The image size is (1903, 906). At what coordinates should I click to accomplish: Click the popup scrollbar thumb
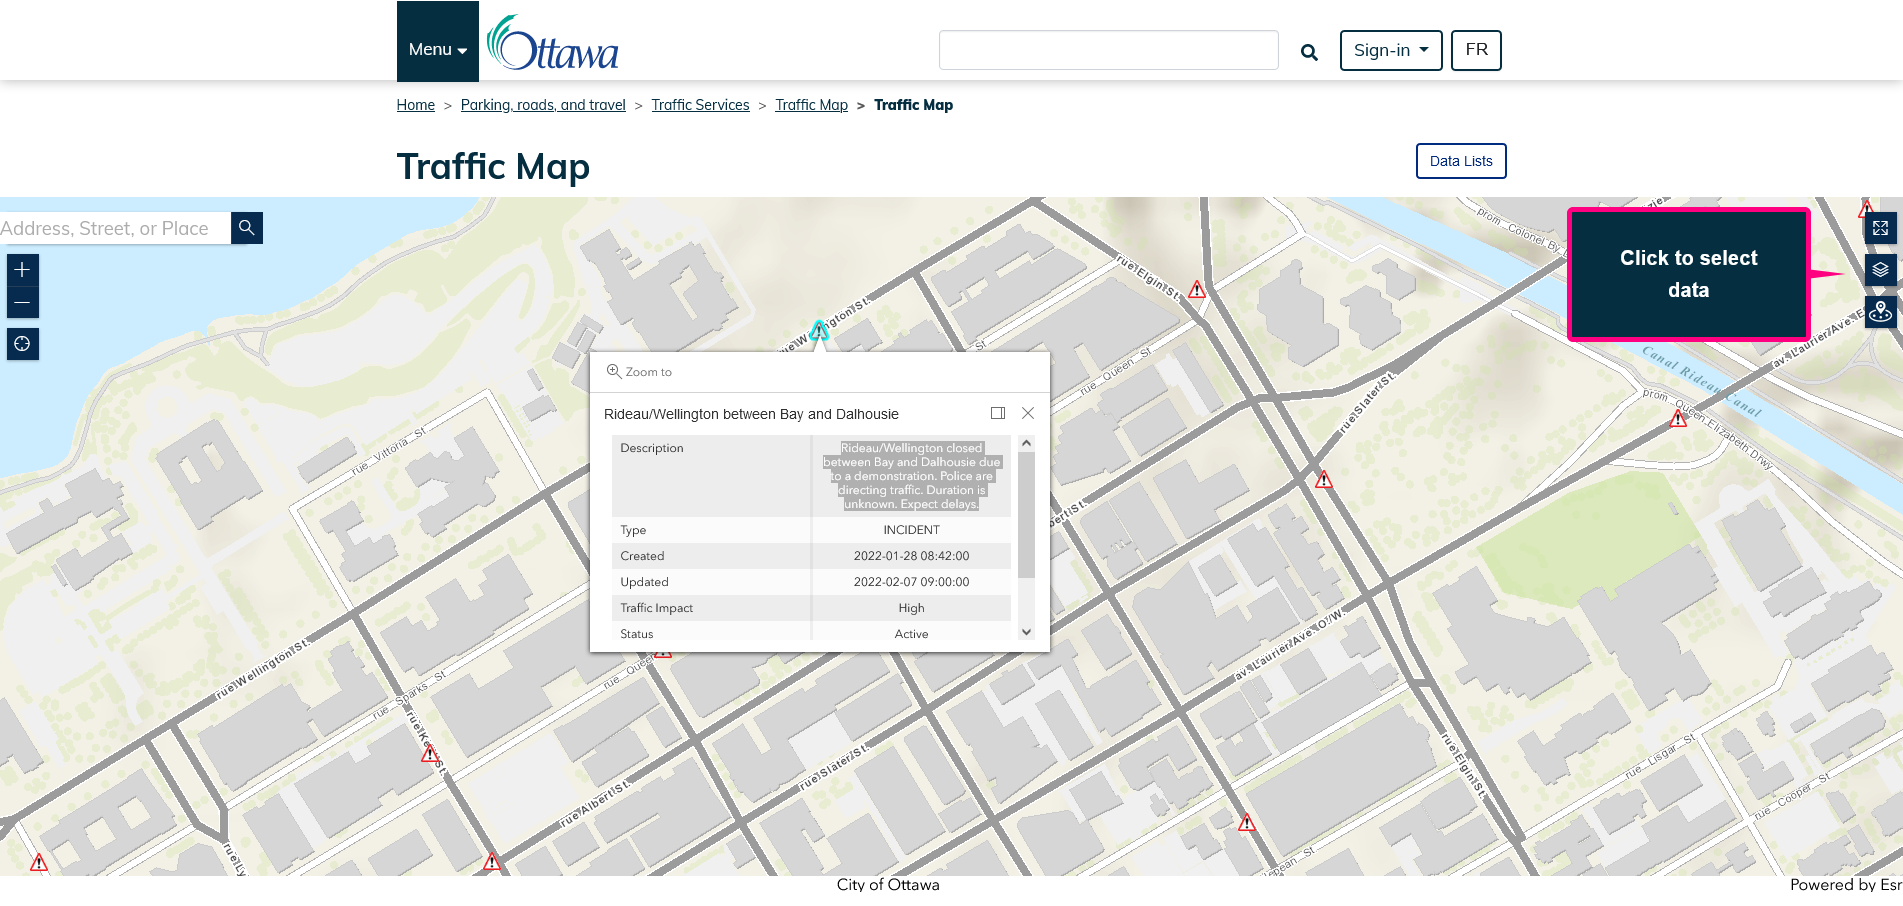point(1026,514)
